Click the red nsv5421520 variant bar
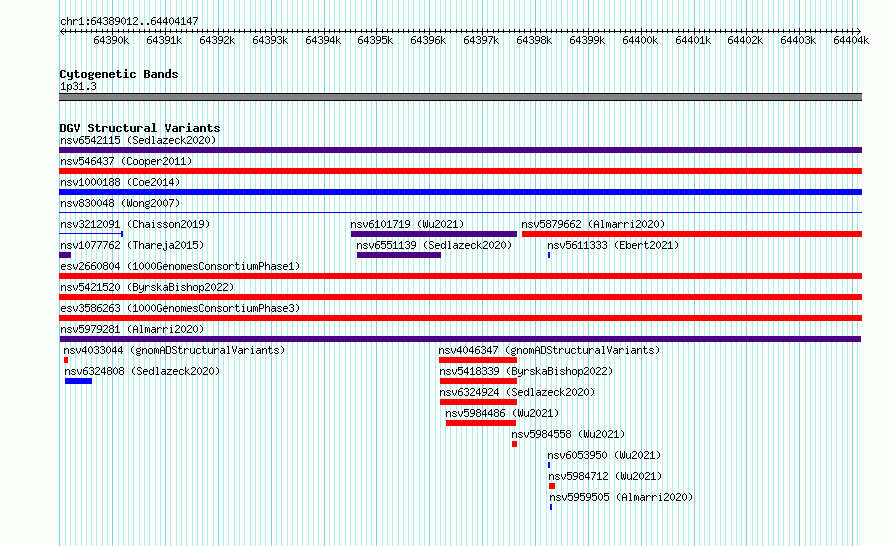Screen dimensions: 890x546 460,297
